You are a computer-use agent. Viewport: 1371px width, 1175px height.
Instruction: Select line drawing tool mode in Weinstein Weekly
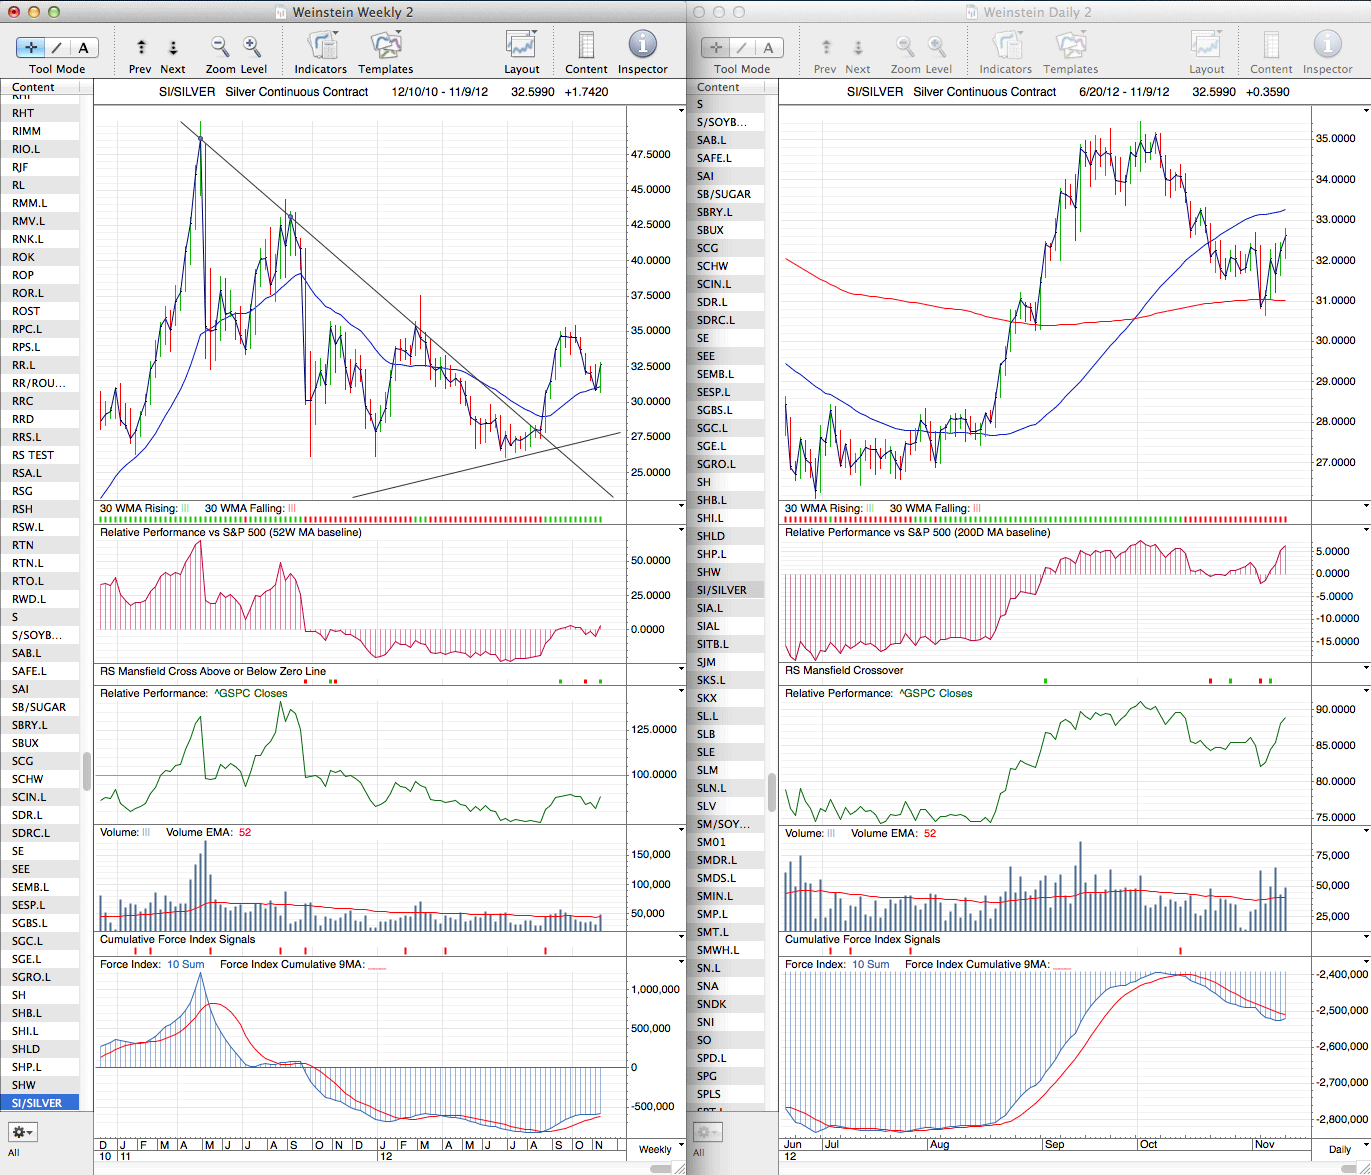coord(58,47)
